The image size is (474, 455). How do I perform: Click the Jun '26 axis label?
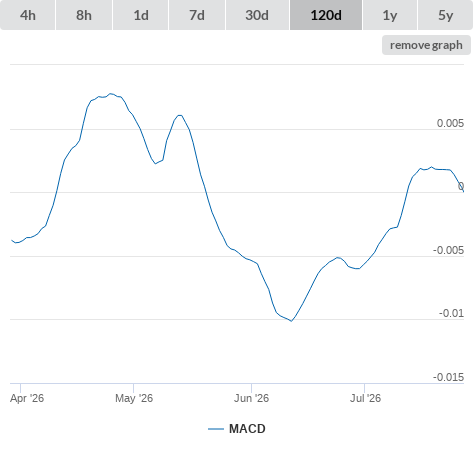click(251, 398)
